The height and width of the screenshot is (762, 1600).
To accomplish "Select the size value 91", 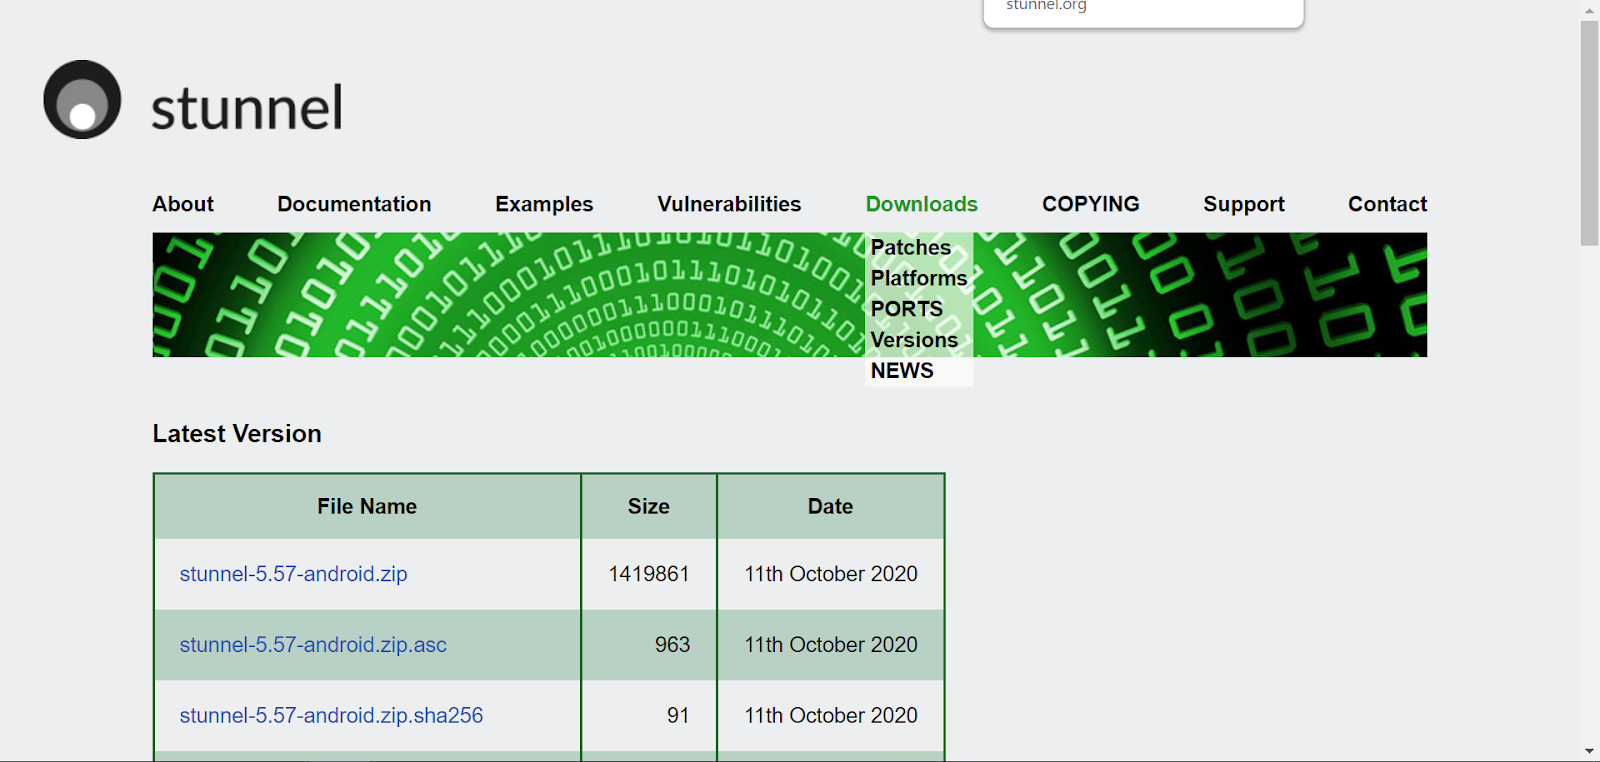I will [x=678, y=716].
